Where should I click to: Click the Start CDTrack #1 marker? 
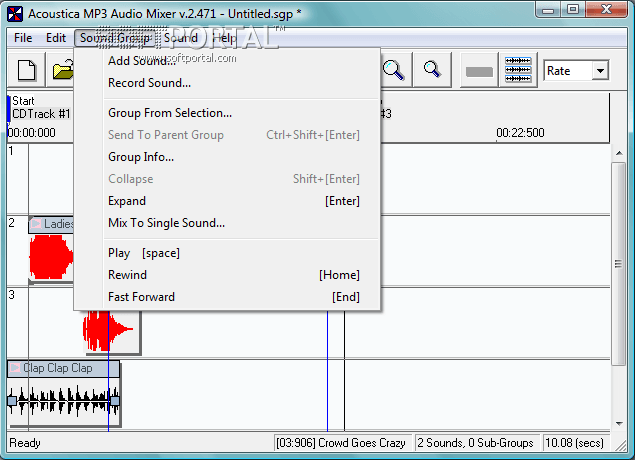click(41, 107)
